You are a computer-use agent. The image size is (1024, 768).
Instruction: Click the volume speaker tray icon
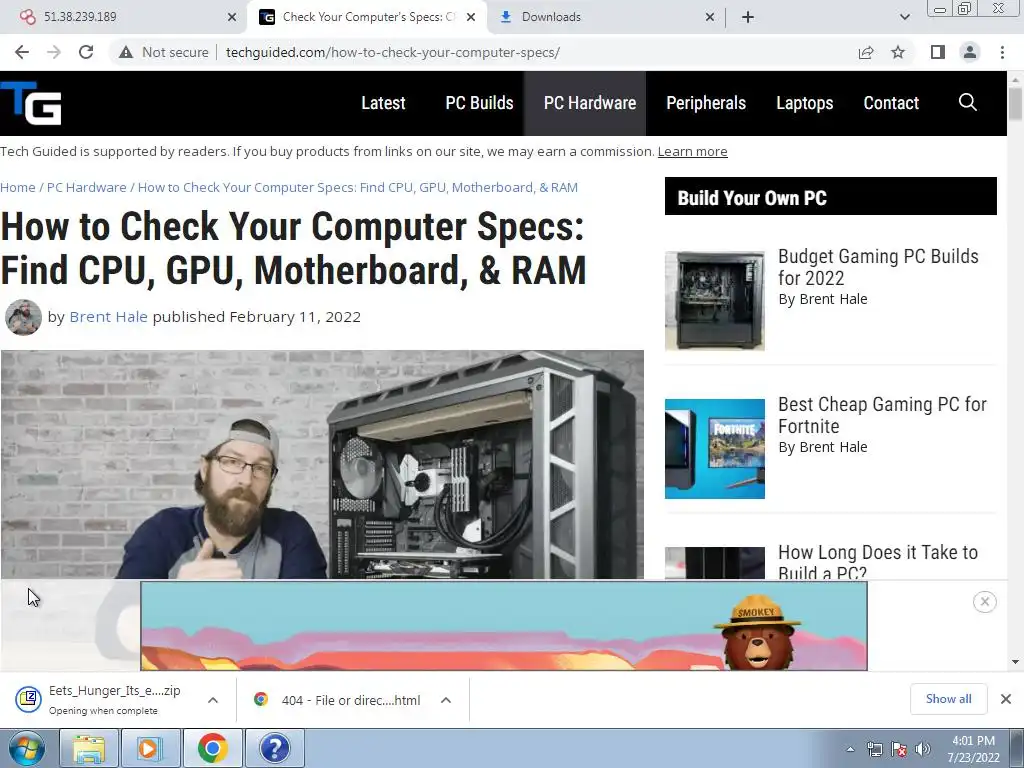pos(922,749)
